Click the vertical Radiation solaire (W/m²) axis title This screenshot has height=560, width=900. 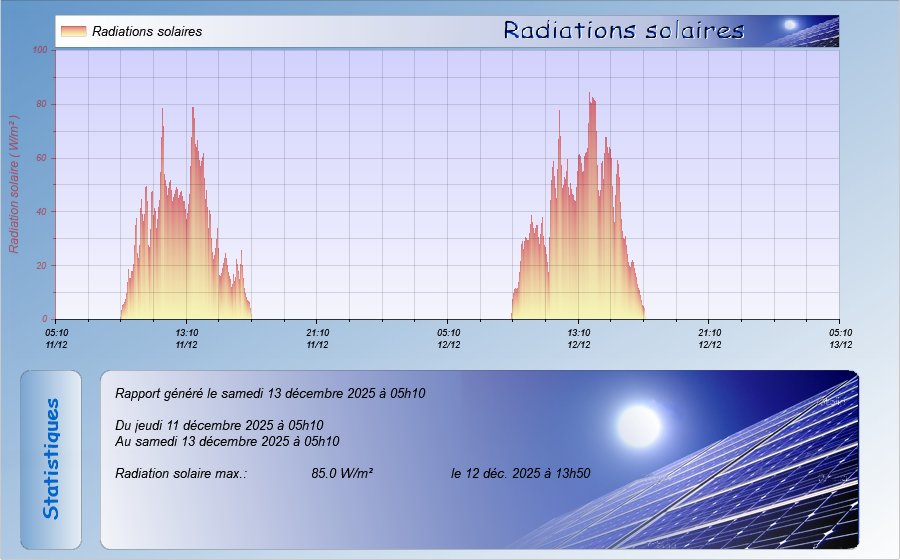(15, 183)
